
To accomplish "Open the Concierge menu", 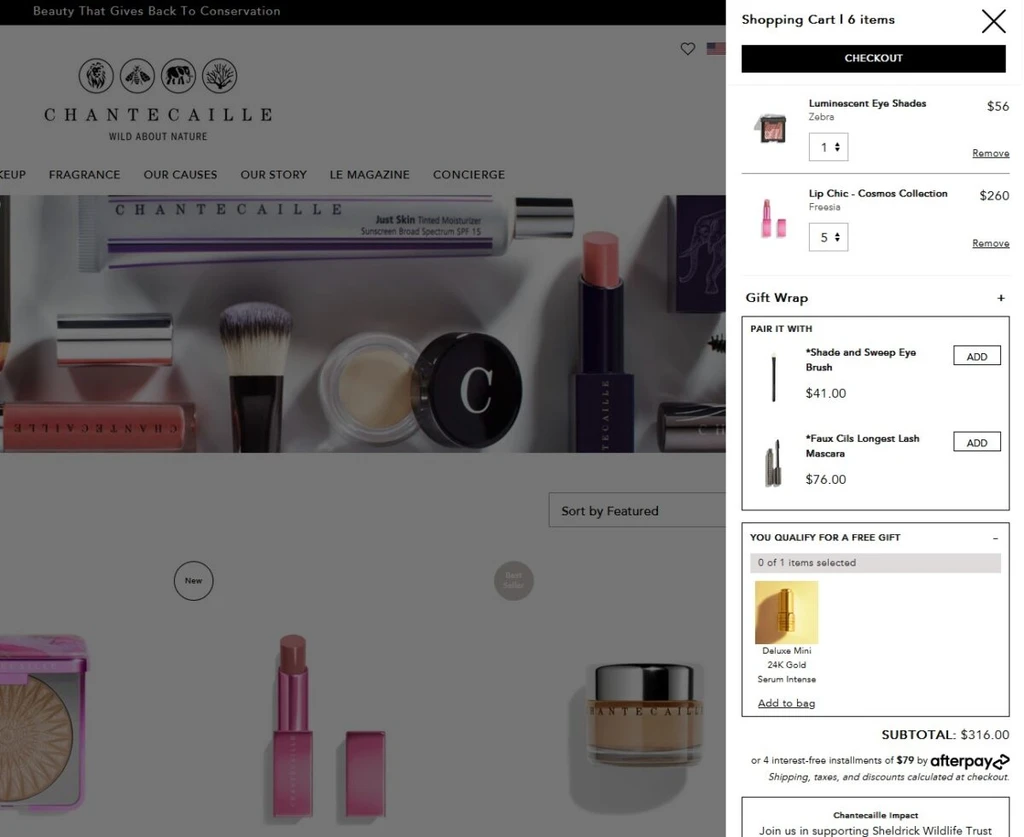I will (x=469, y=175).
